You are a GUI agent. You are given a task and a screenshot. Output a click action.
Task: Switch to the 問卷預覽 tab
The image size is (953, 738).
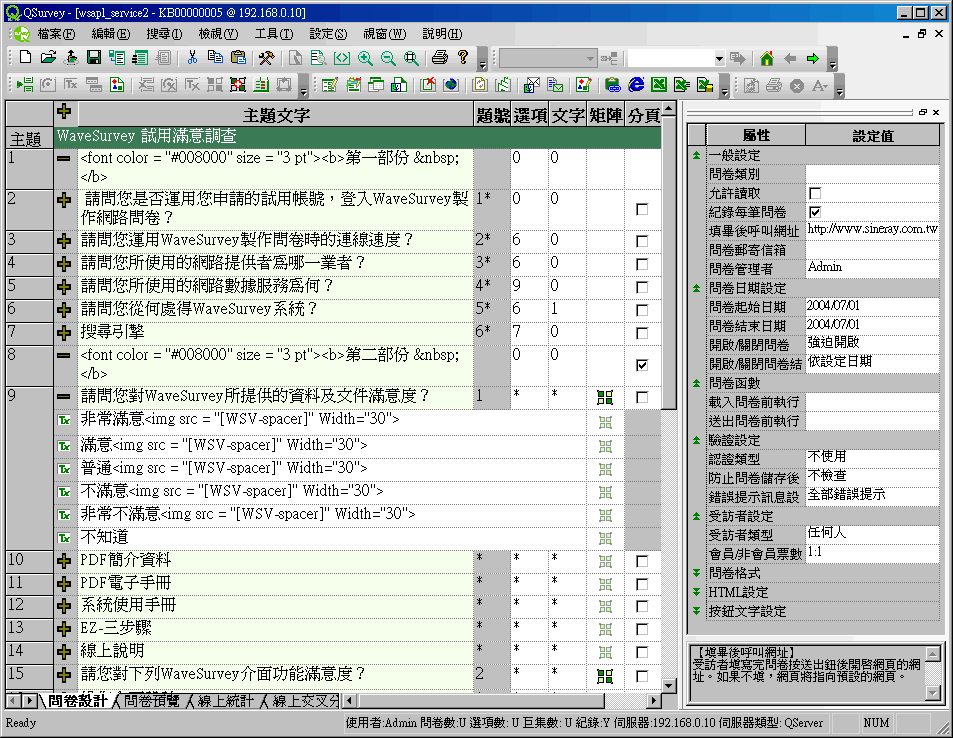(151, 701)
